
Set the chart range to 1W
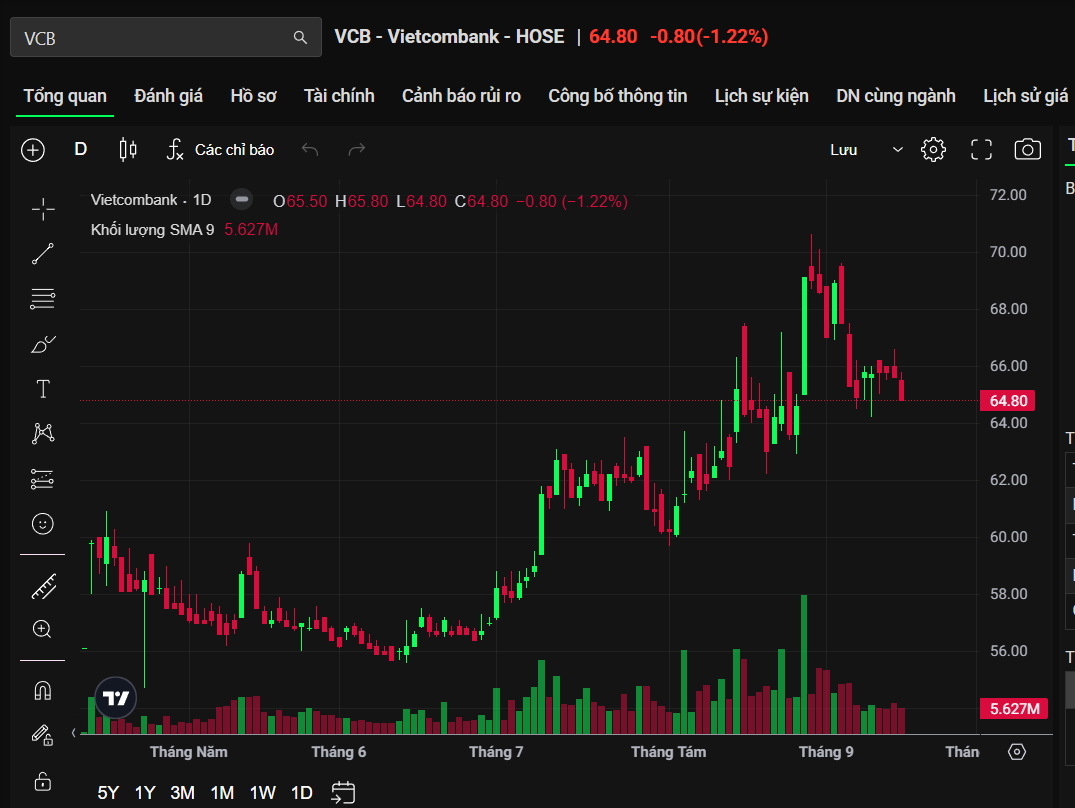click(263, 793)
